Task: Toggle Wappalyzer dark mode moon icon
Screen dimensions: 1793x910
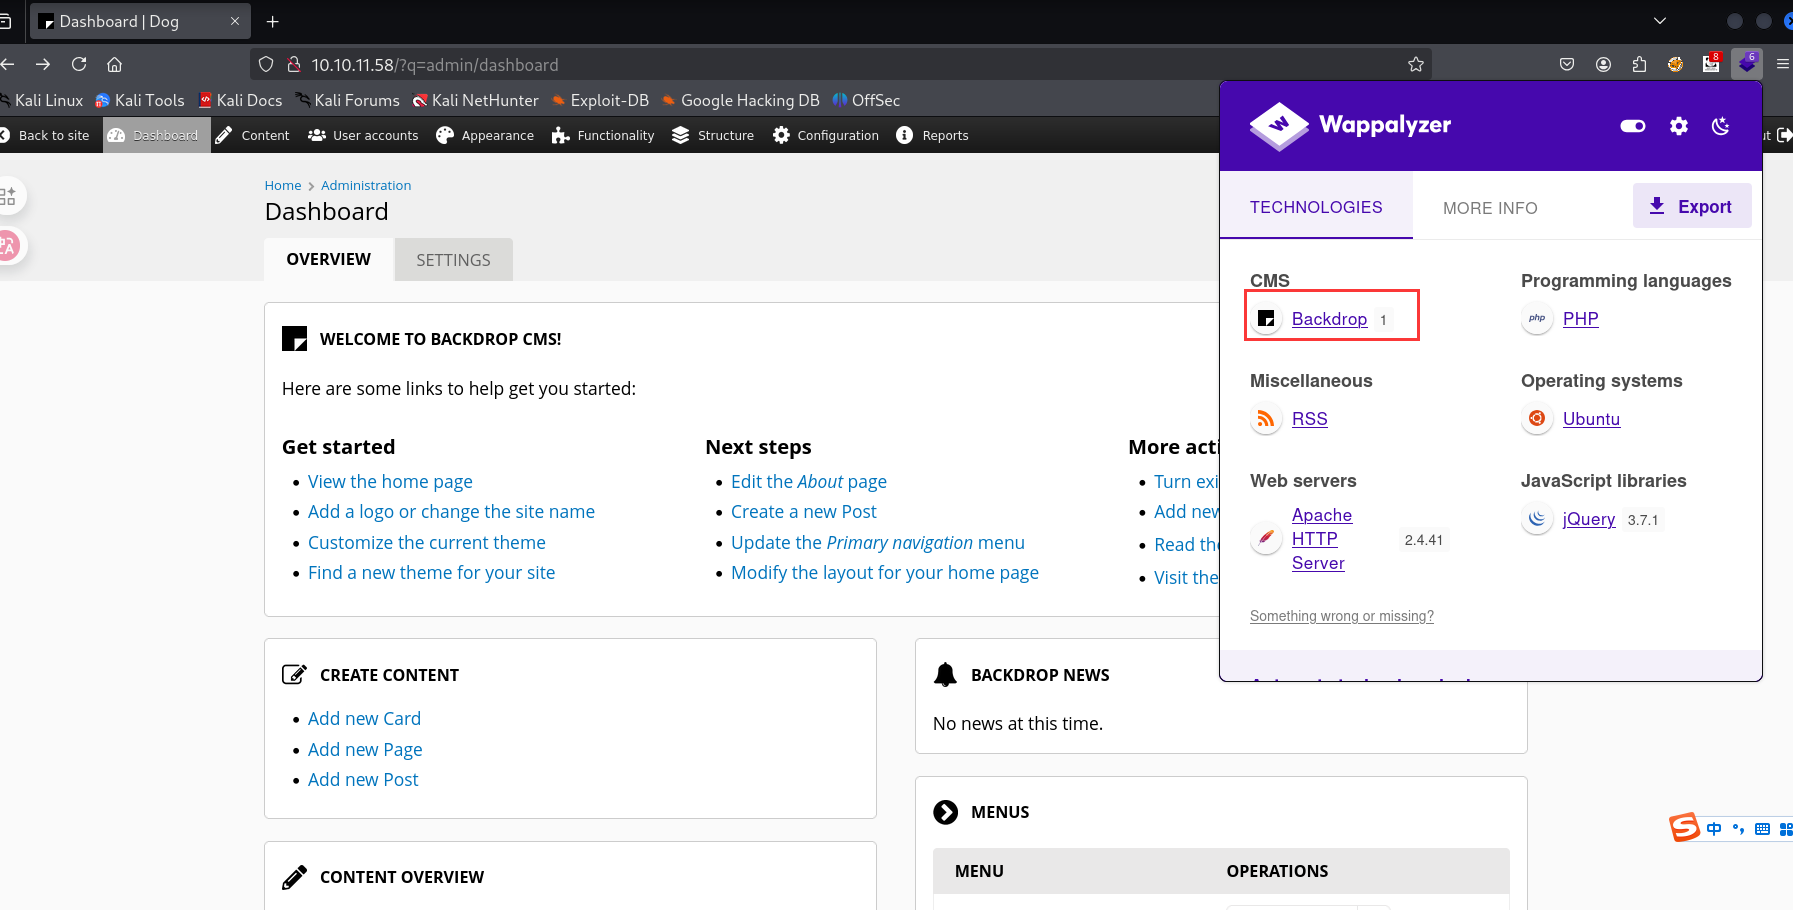Action: [1720, 126]
